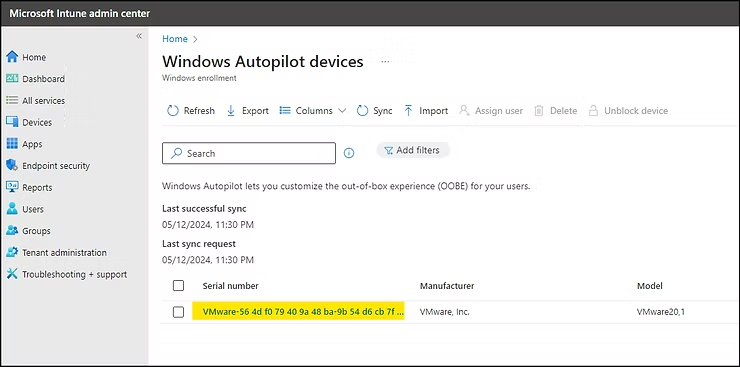Image resolution: width=740 pixels, height=367 pixels.
Task: Click the Home breadcrumb link
Action: 175,39
